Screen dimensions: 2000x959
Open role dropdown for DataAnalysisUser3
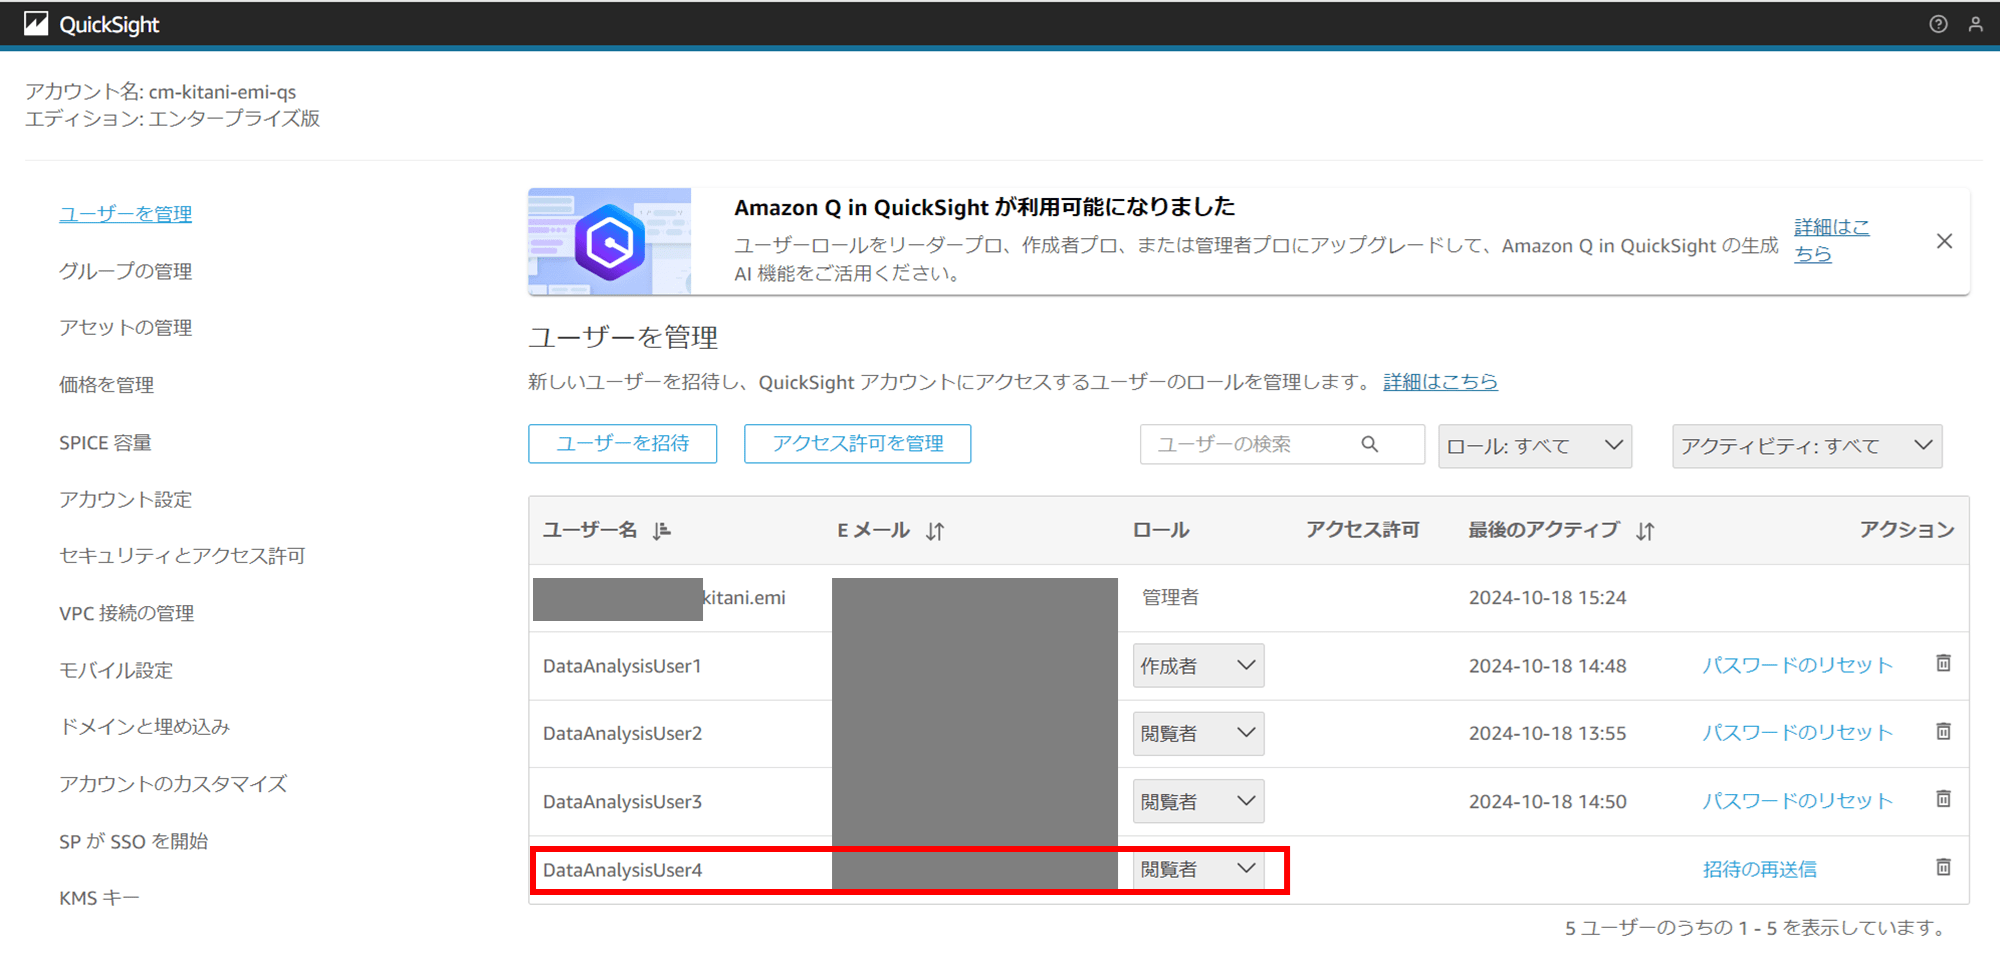1198,802
